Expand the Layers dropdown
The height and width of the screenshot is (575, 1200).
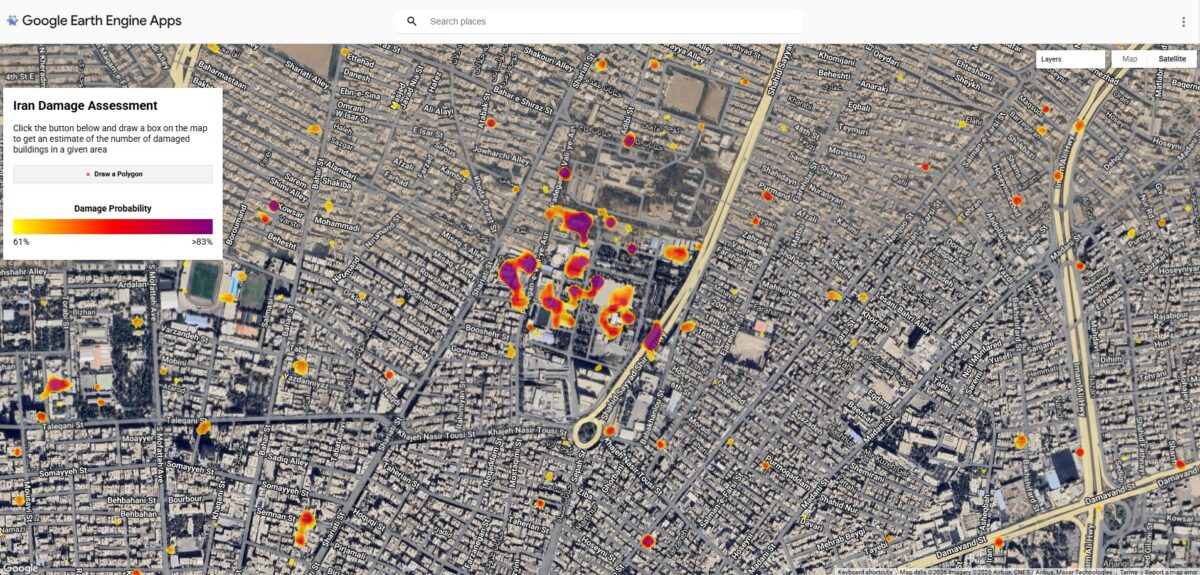[1071, 59]
